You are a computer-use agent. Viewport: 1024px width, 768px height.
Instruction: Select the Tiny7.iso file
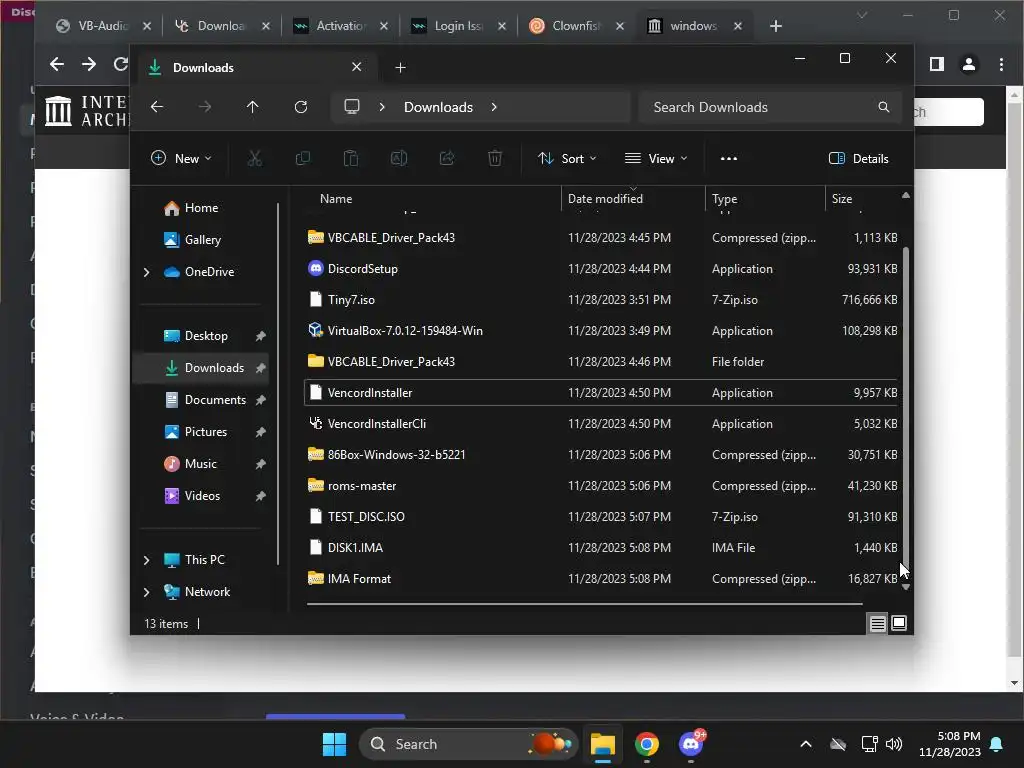coord(601,300)
